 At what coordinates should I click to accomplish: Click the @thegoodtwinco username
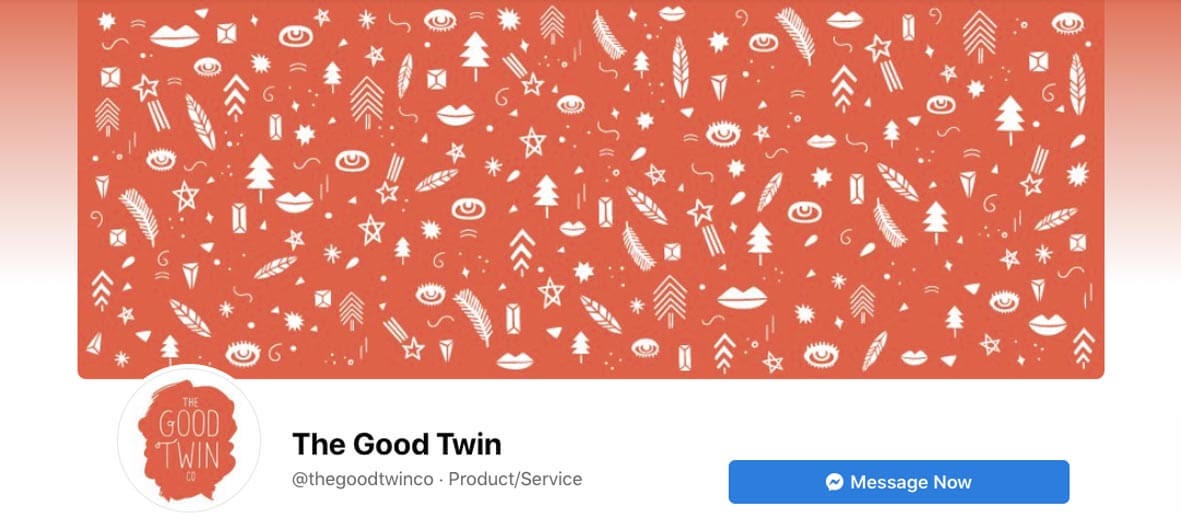[x=362, y=479]
